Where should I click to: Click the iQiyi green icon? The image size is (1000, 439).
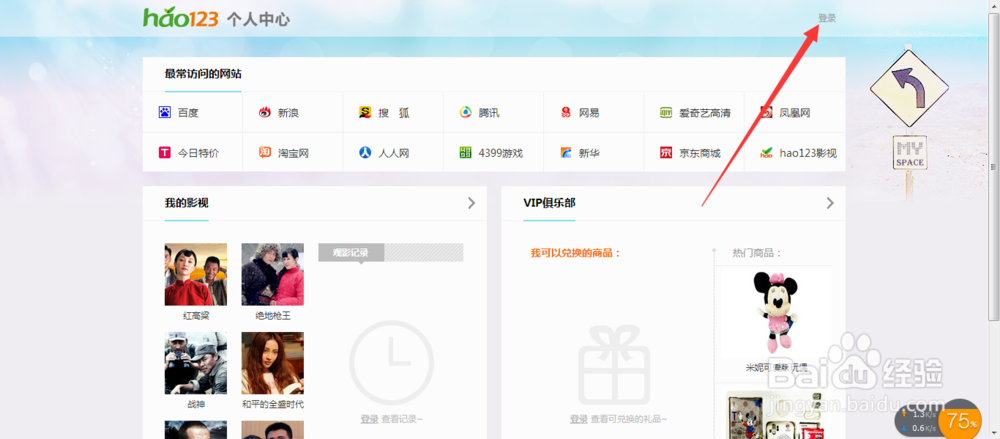click(x=666, y=112)
